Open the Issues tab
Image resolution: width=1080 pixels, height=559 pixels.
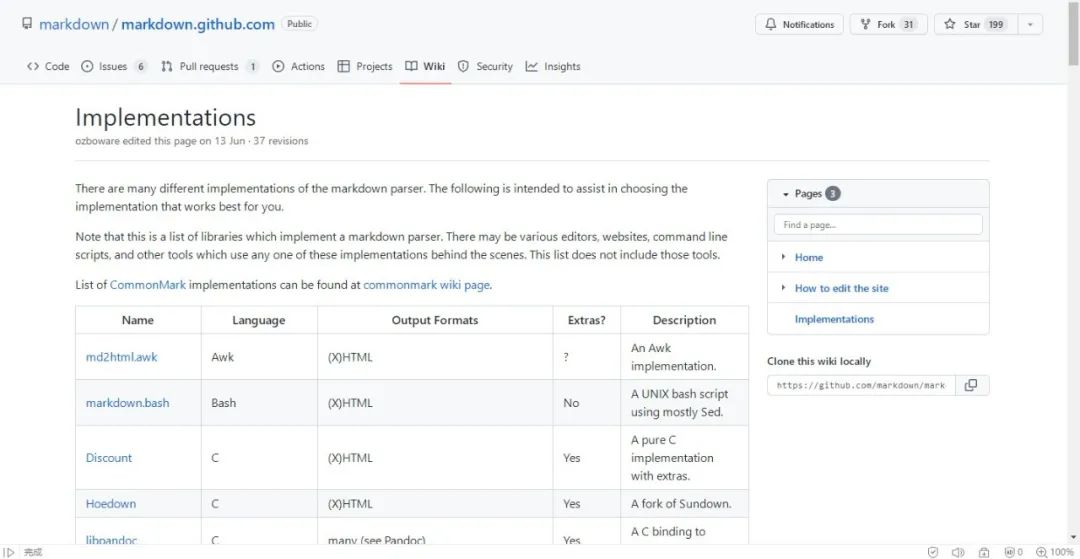tap(114, 67)
